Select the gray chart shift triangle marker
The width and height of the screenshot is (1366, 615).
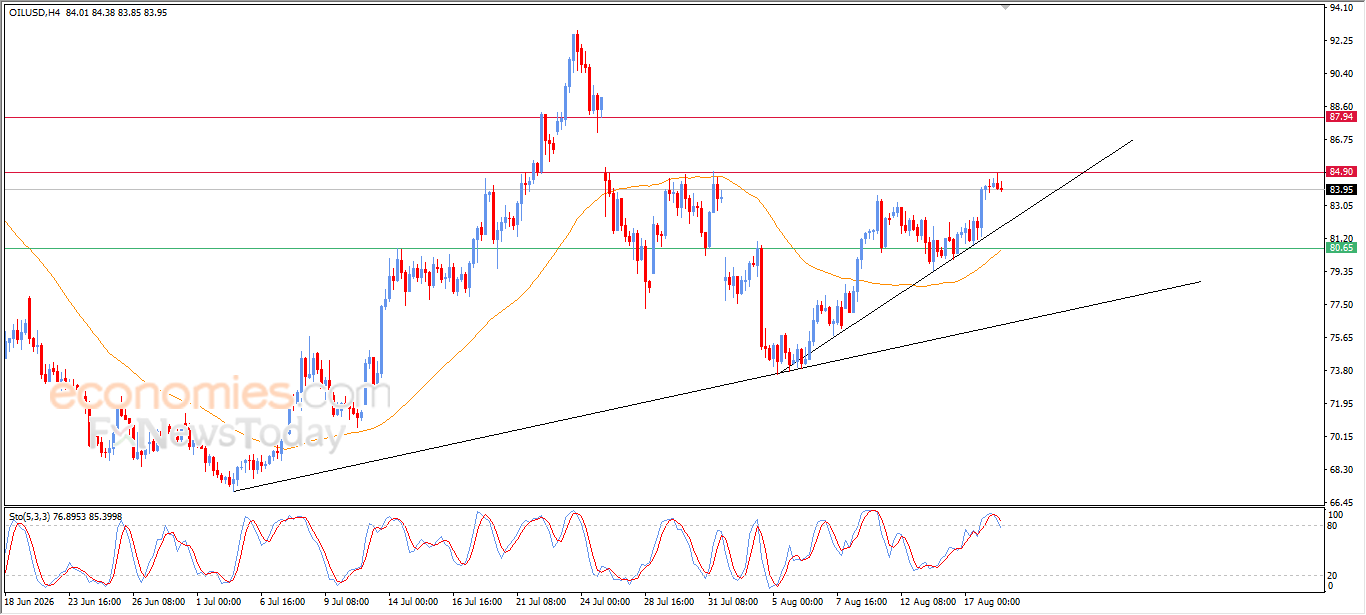tap(1004, 7)
